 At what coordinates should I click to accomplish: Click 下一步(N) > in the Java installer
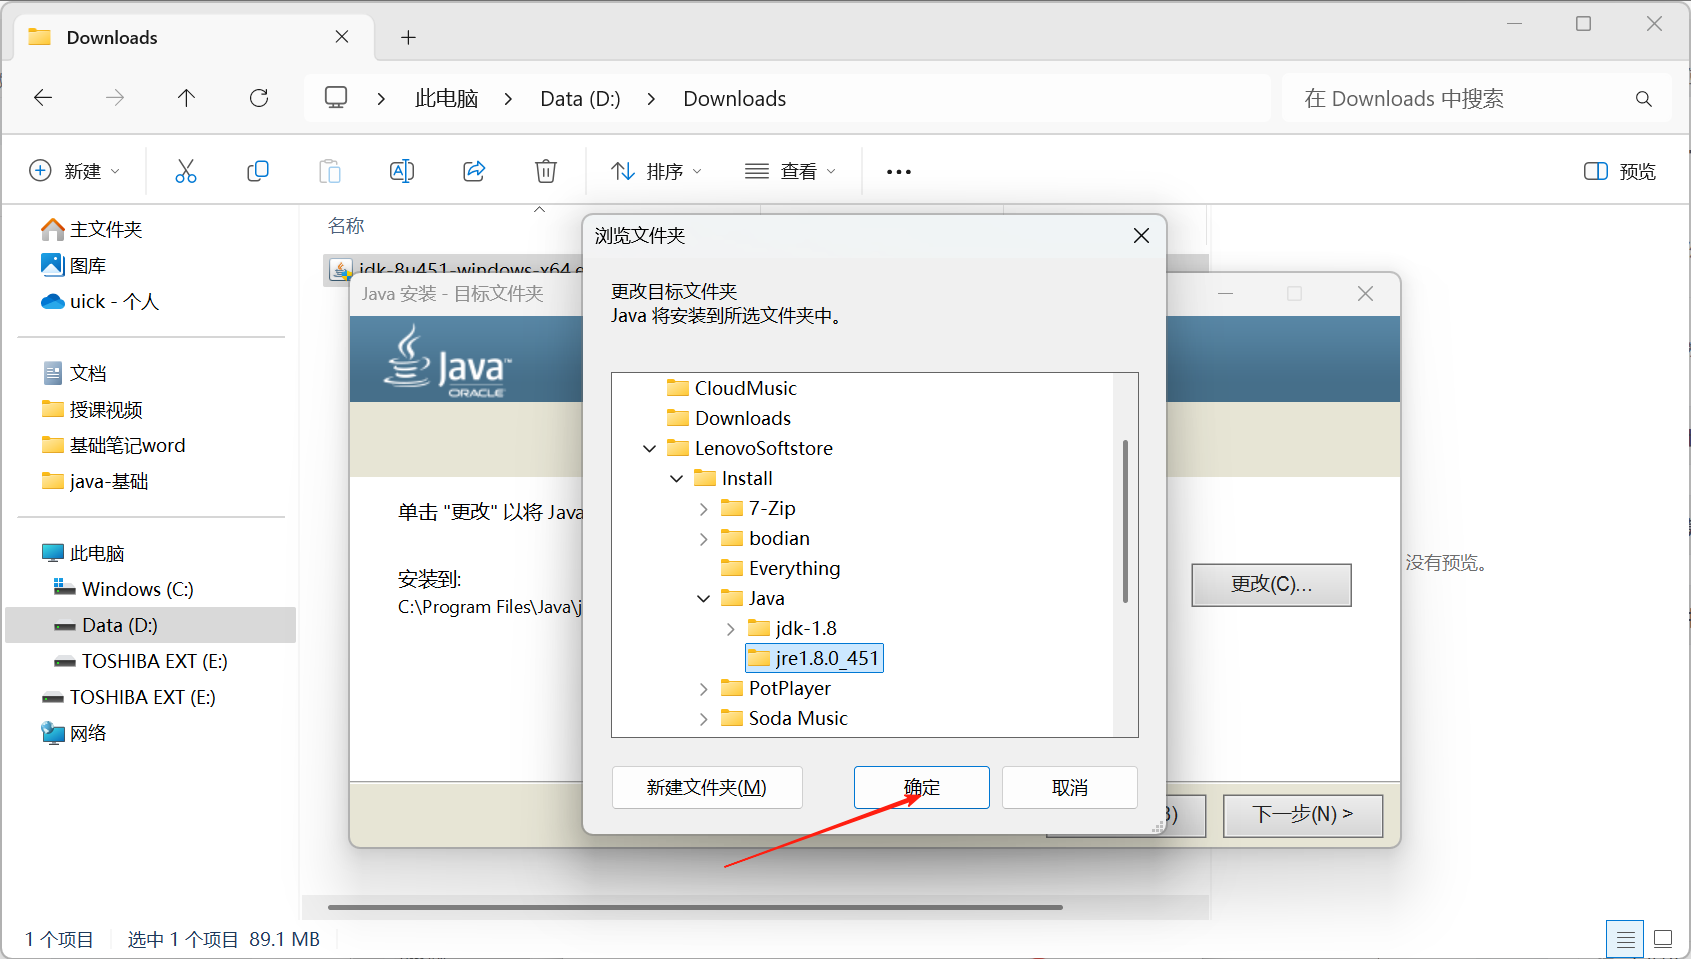click(x=1303, y=815)
